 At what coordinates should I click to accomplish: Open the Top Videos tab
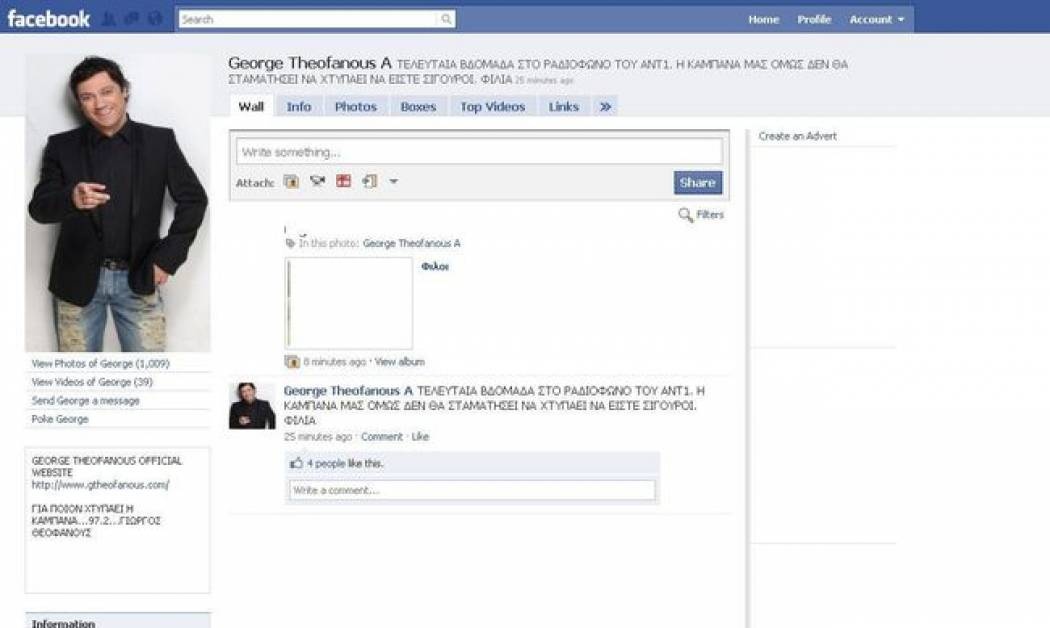pyautogui.click(x=492, y=107)
